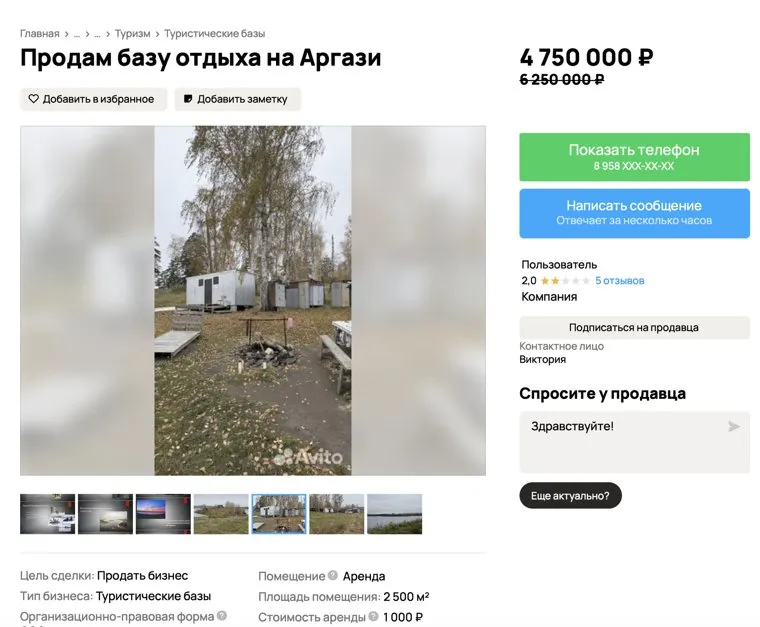Screen dimensions: 760x627
Task: Click the heart icon for favorites
Action: [x=33, y=99]
